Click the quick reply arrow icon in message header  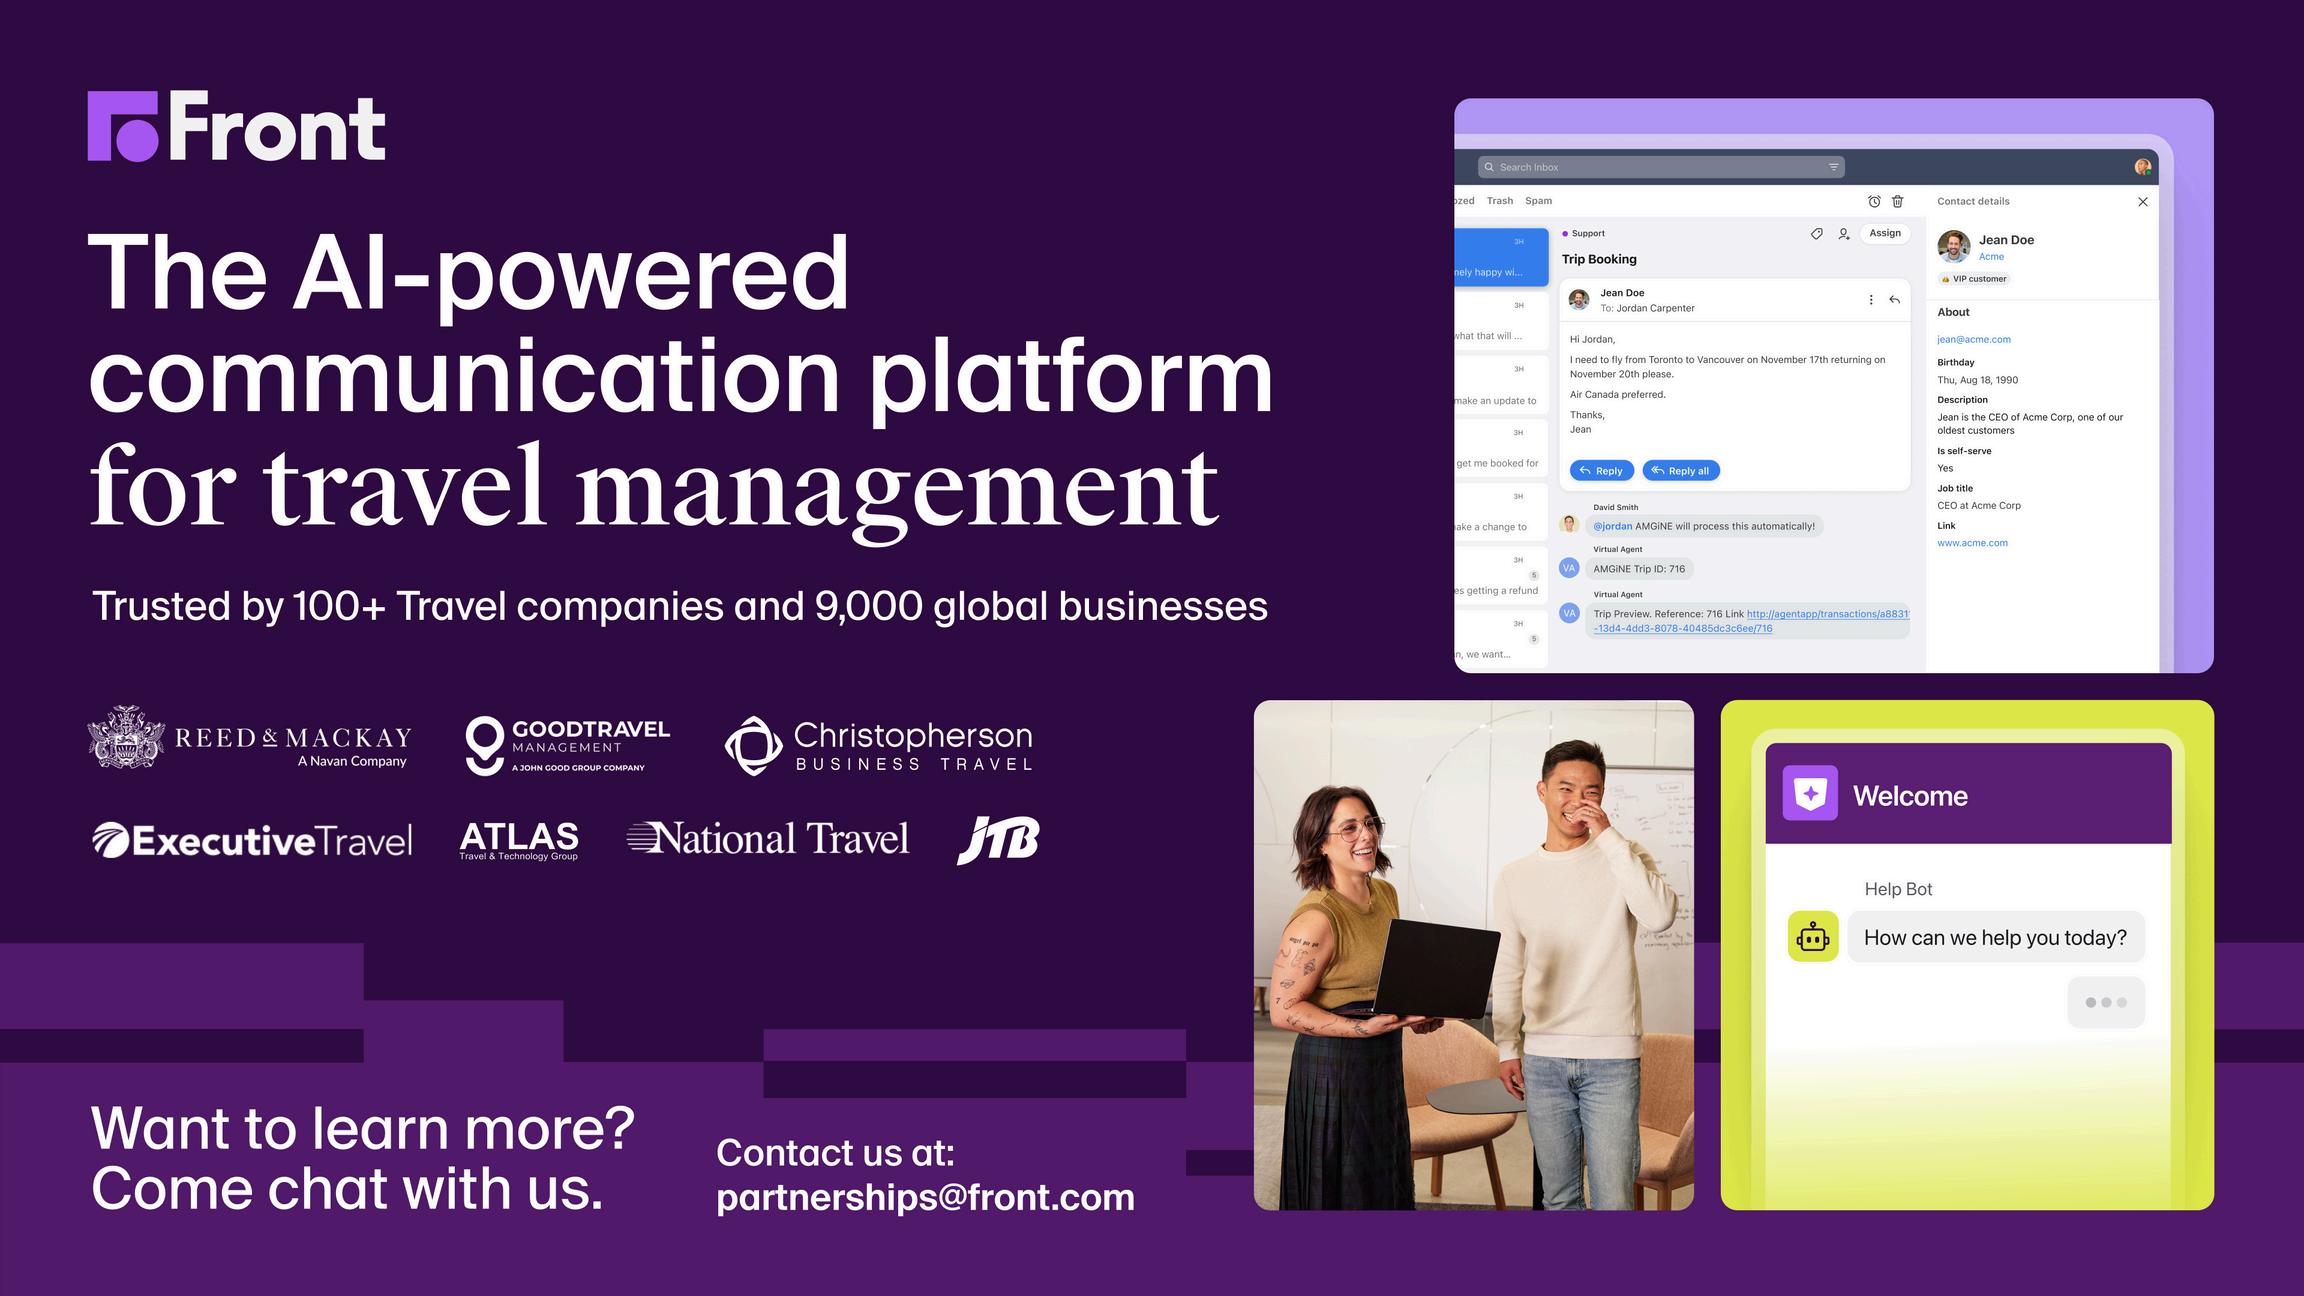pos(1894,300)
